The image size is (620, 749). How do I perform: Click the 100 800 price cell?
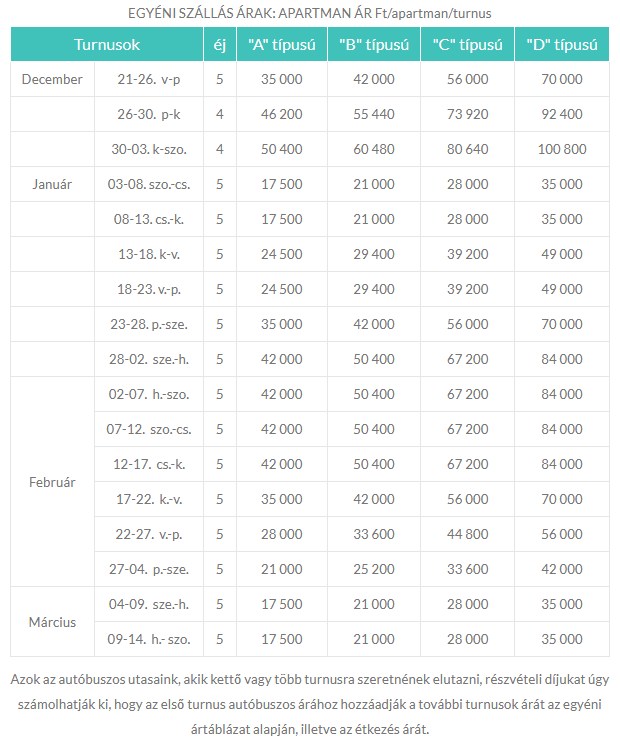coord(561,150)
